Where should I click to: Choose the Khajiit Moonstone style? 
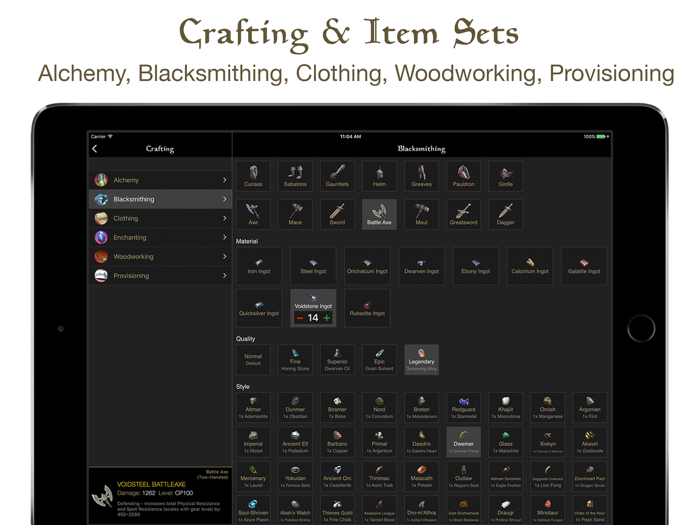(505, 407)
